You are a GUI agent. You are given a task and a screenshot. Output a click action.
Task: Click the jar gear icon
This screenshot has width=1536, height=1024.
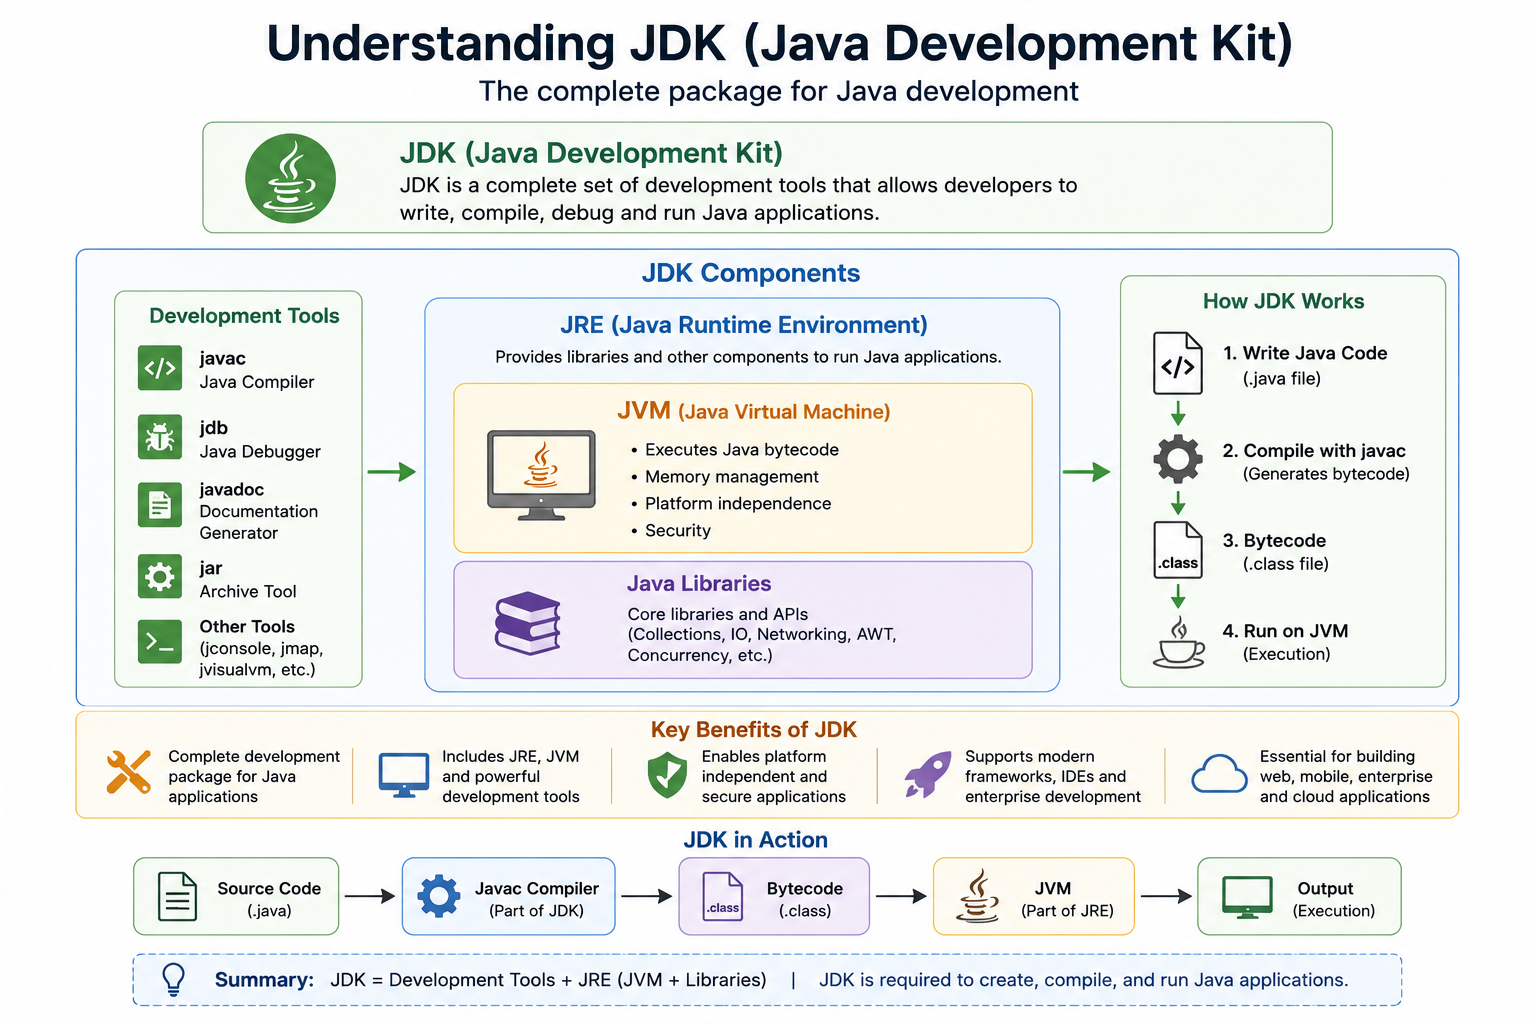(x=160, y=576)
